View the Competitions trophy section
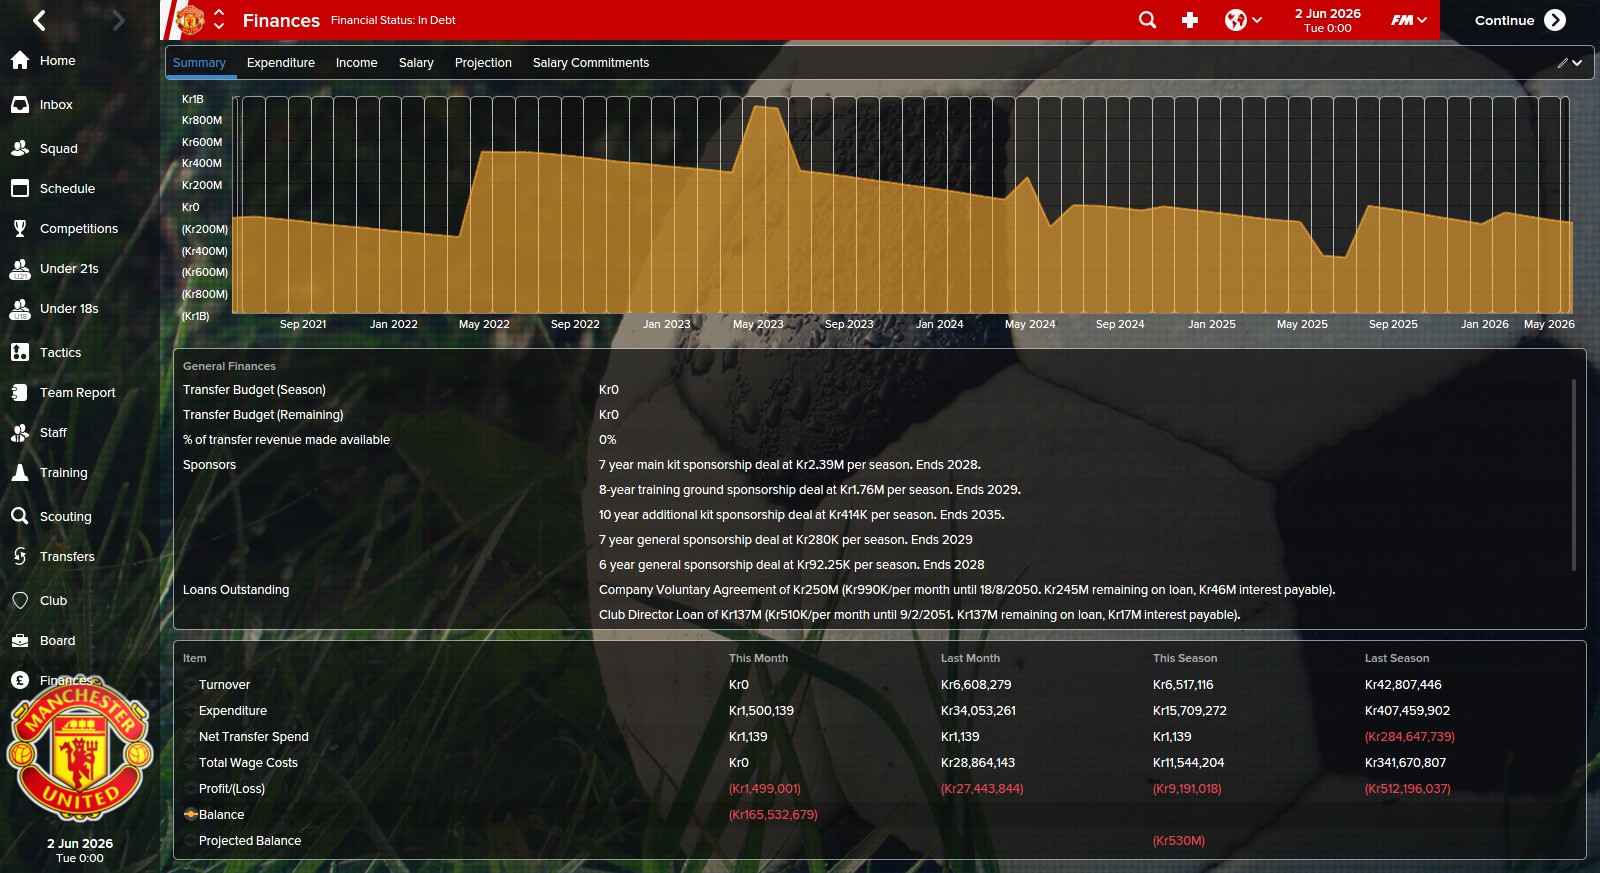Screen dimensions: 1600x873 tap(80, 229)
